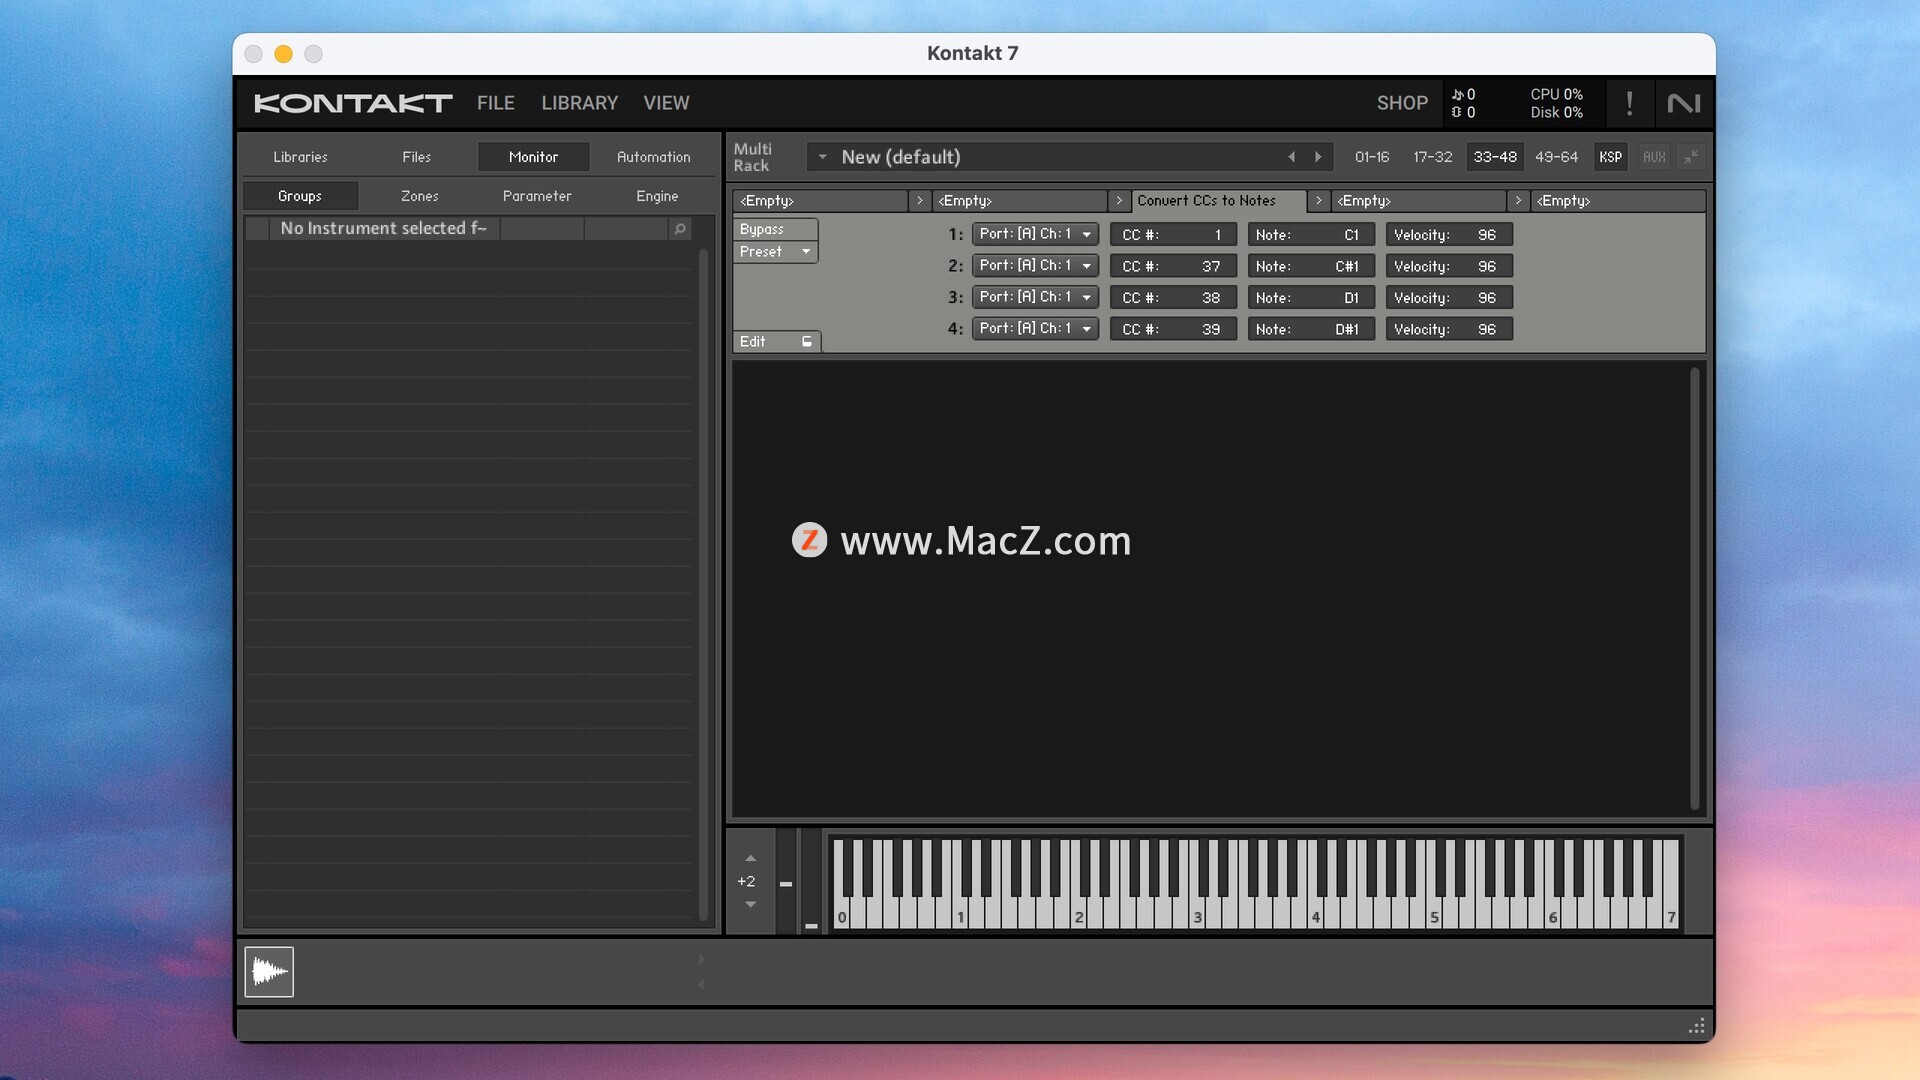Image resolution: width=1920 pixels, height=1080 pixels.
Task: Switch to the Monitor tab
Action: (x=533, y=157)
